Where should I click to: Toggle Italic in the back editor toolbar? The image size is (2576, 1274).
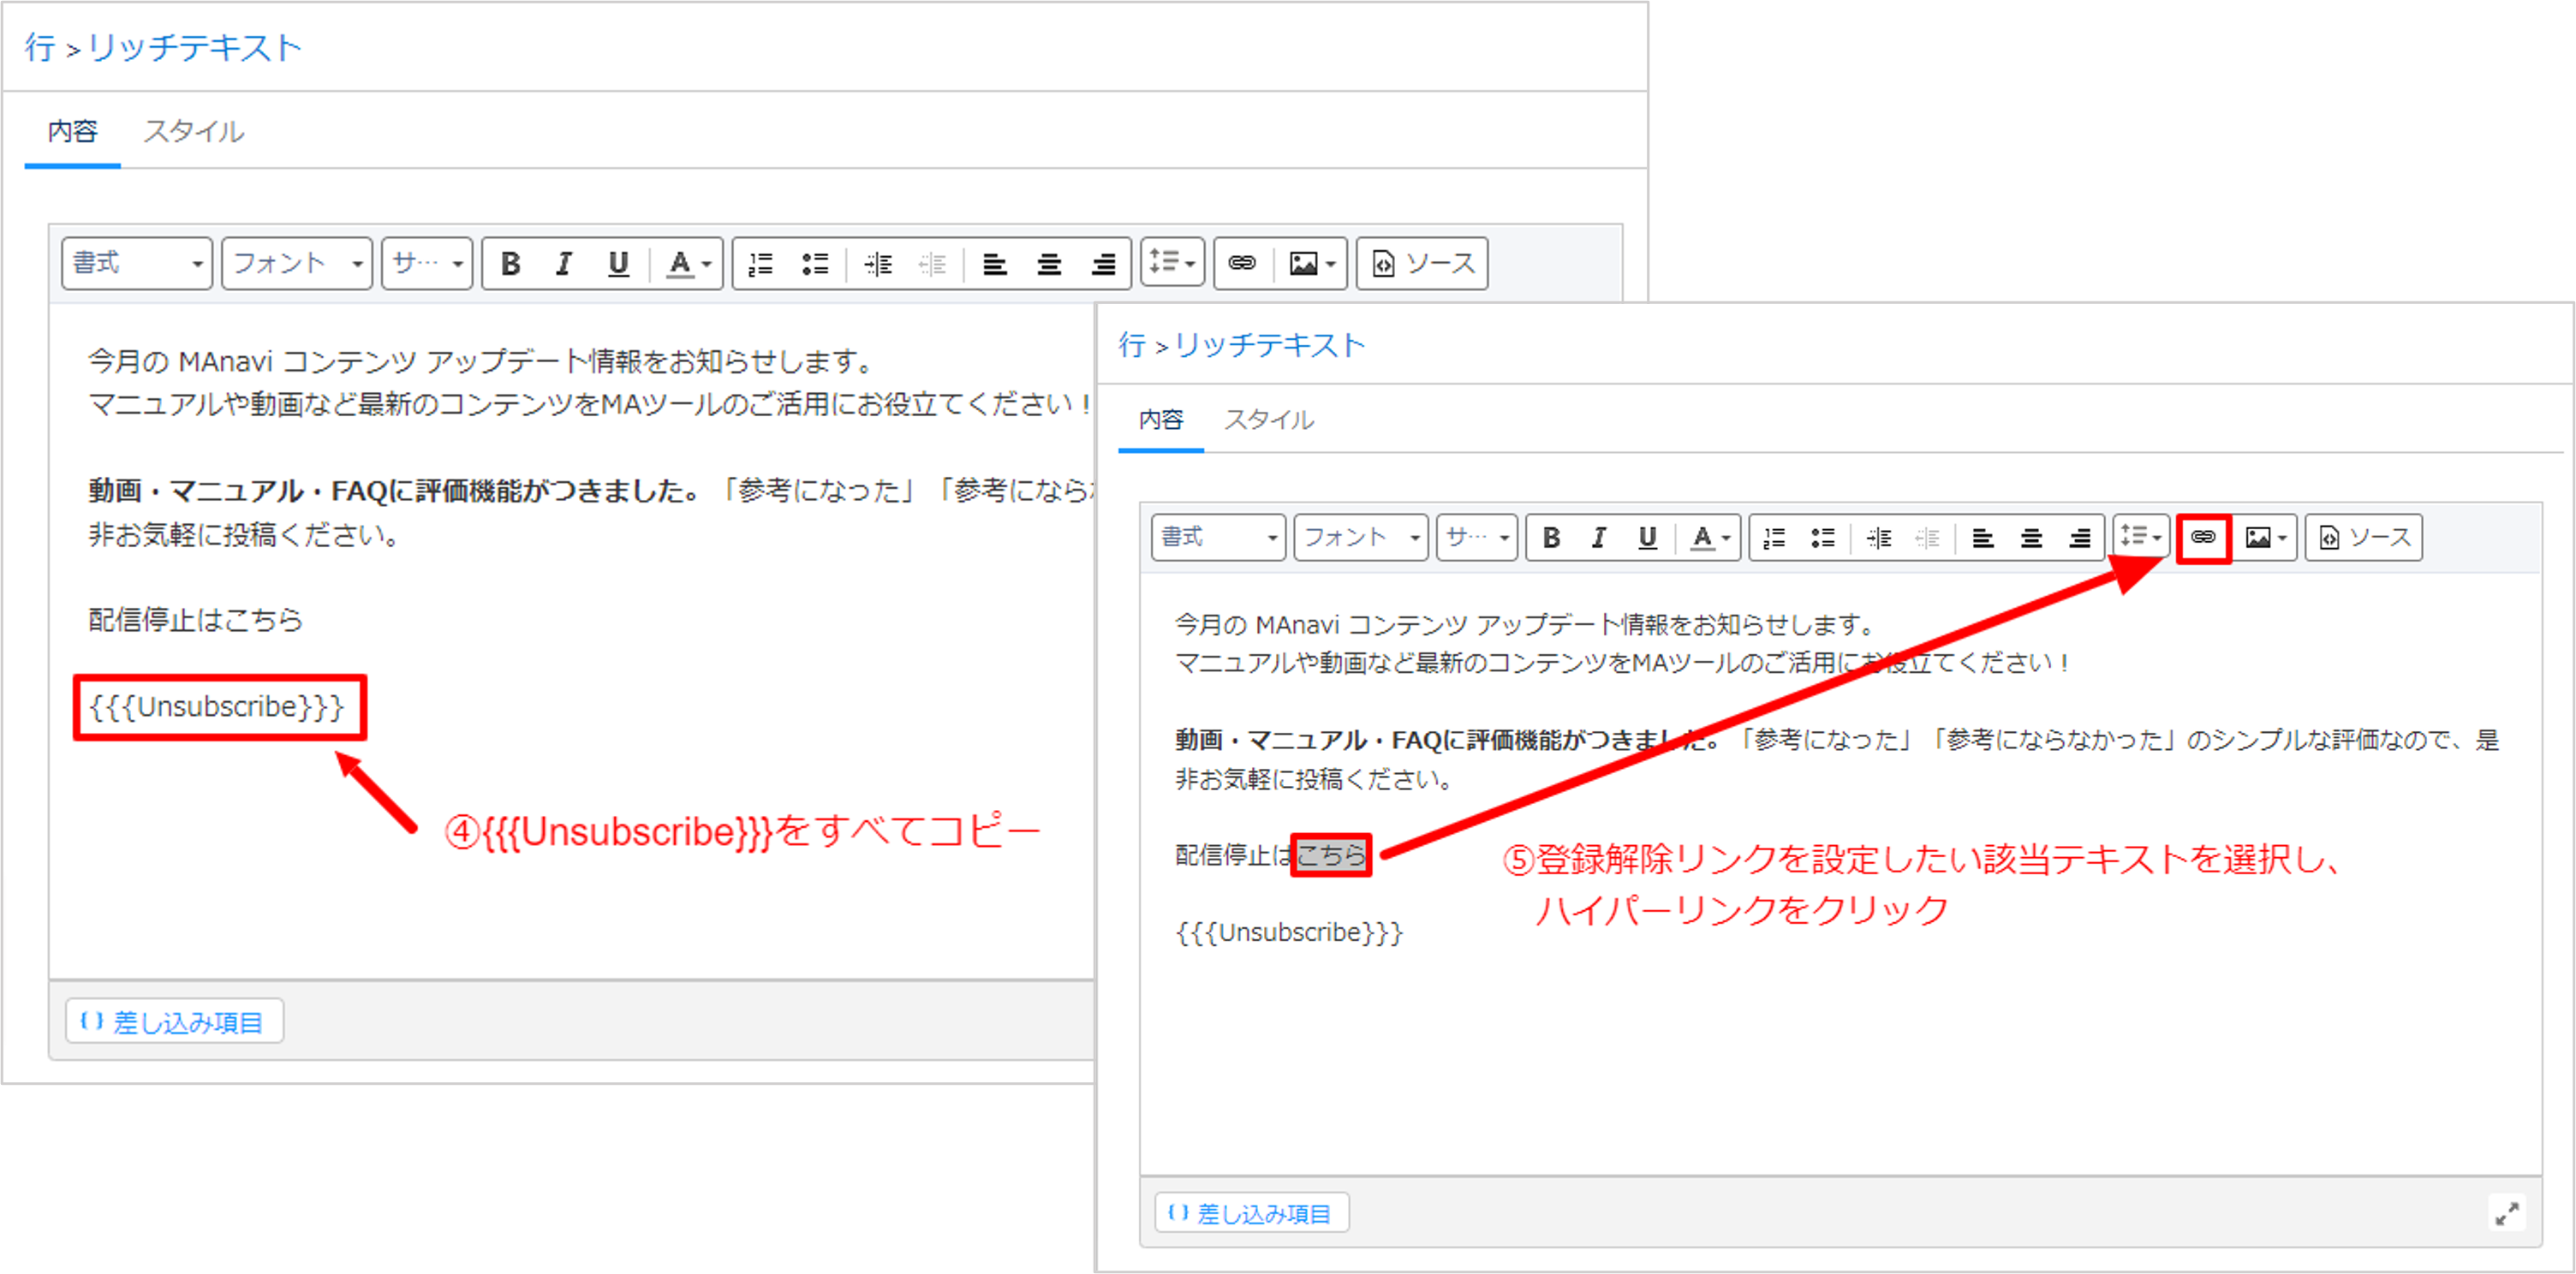pos(564,264)
